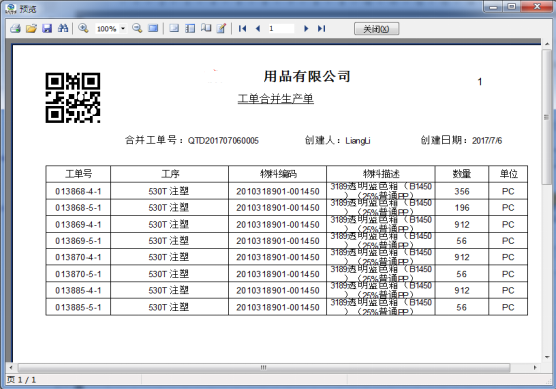Open page settings book icon

[206, 28]
